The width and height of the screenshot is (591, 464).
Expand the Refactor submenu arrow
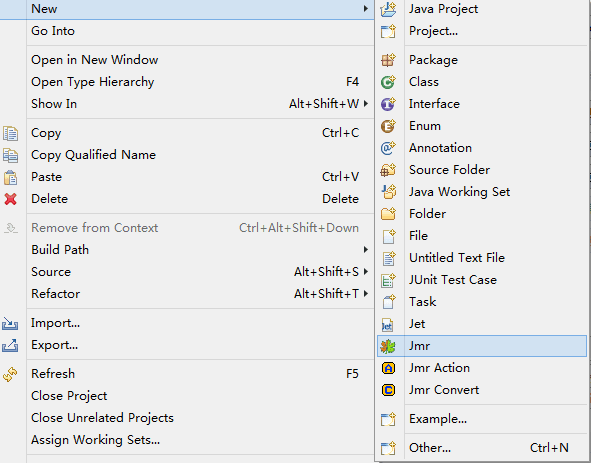[366, 294]
